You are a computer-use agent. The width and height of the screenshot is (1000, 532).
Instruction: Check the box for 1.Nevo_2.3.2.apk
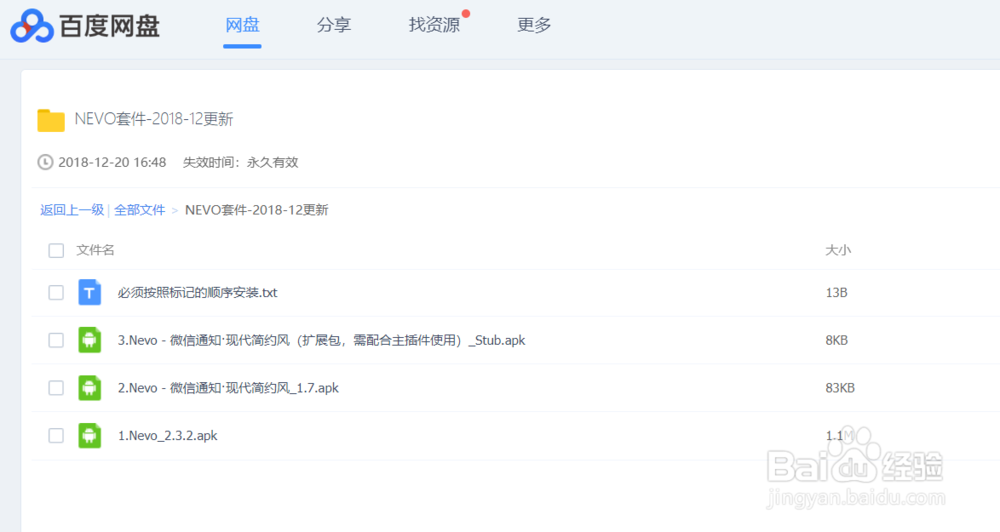tap(56, 436)
